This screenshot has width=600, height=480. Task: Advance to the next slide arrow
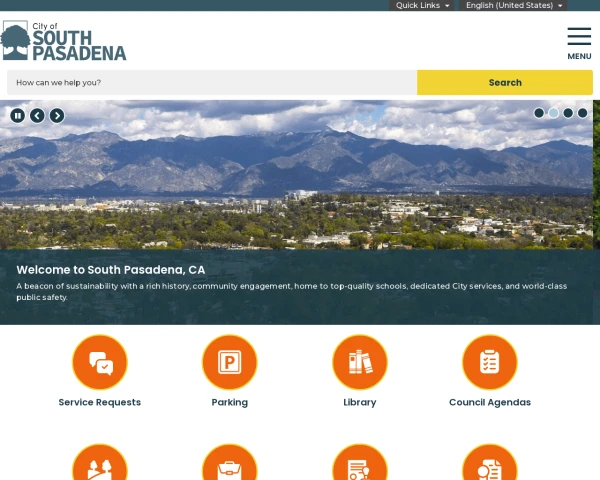click(x=57, y=116)
